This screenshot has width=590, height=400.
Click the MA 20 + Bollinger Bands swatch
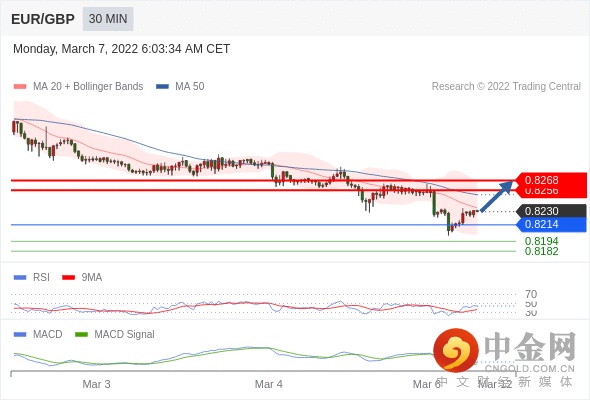20,87
